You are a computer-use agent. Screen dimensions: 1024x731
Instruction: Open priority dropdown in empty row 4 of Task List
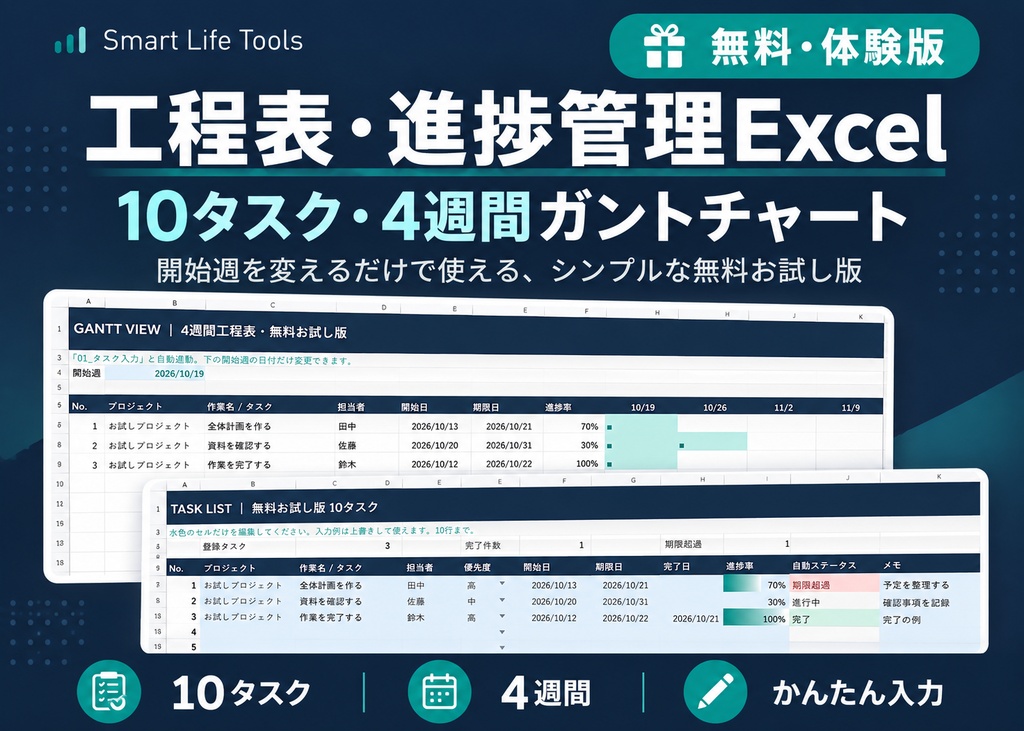(502, 632)
